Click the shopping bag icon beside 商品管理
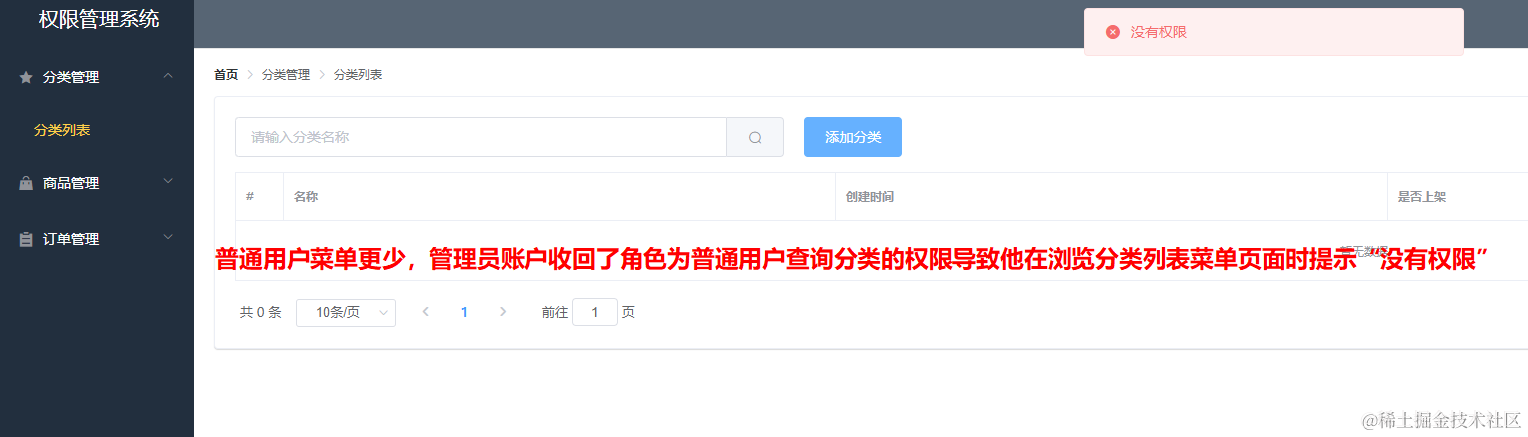This screenshot has height=437, width=1528. (26, 184)
